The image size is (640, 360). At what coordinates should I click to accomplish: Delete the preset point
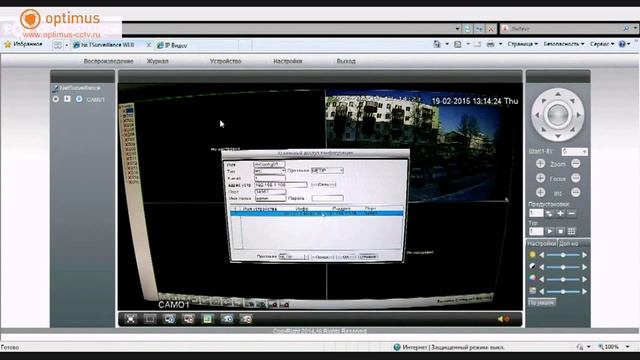(571, 213)
